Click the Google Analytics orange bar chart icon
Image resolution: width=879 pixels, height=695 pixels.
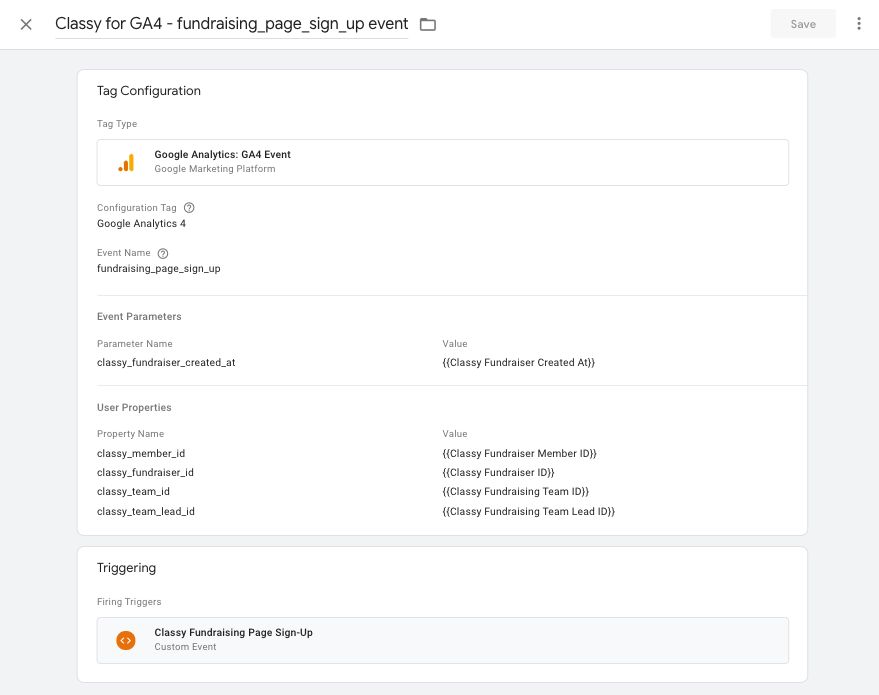126,163
